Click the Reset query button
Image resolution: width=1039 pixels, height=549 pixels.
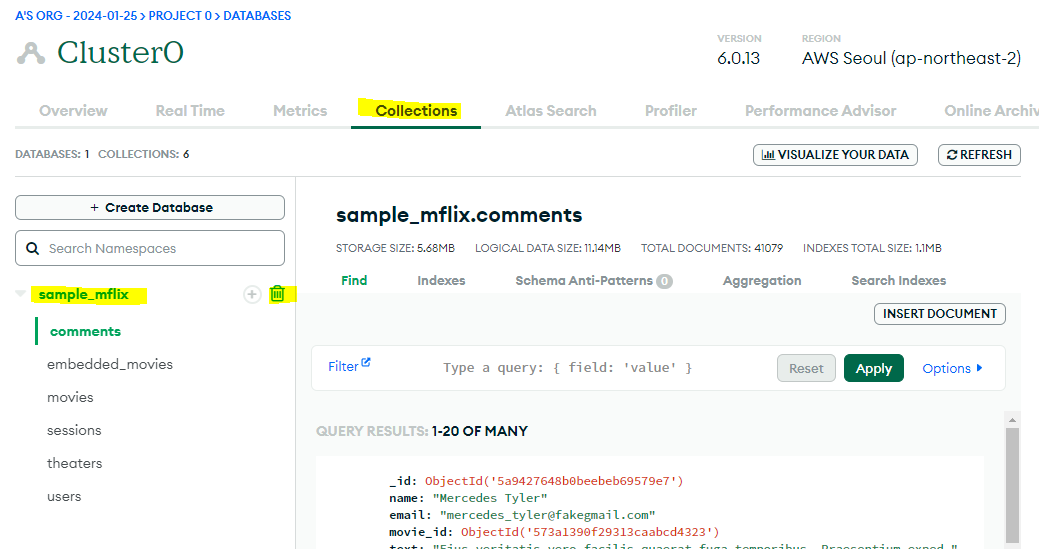pos(806,368)
